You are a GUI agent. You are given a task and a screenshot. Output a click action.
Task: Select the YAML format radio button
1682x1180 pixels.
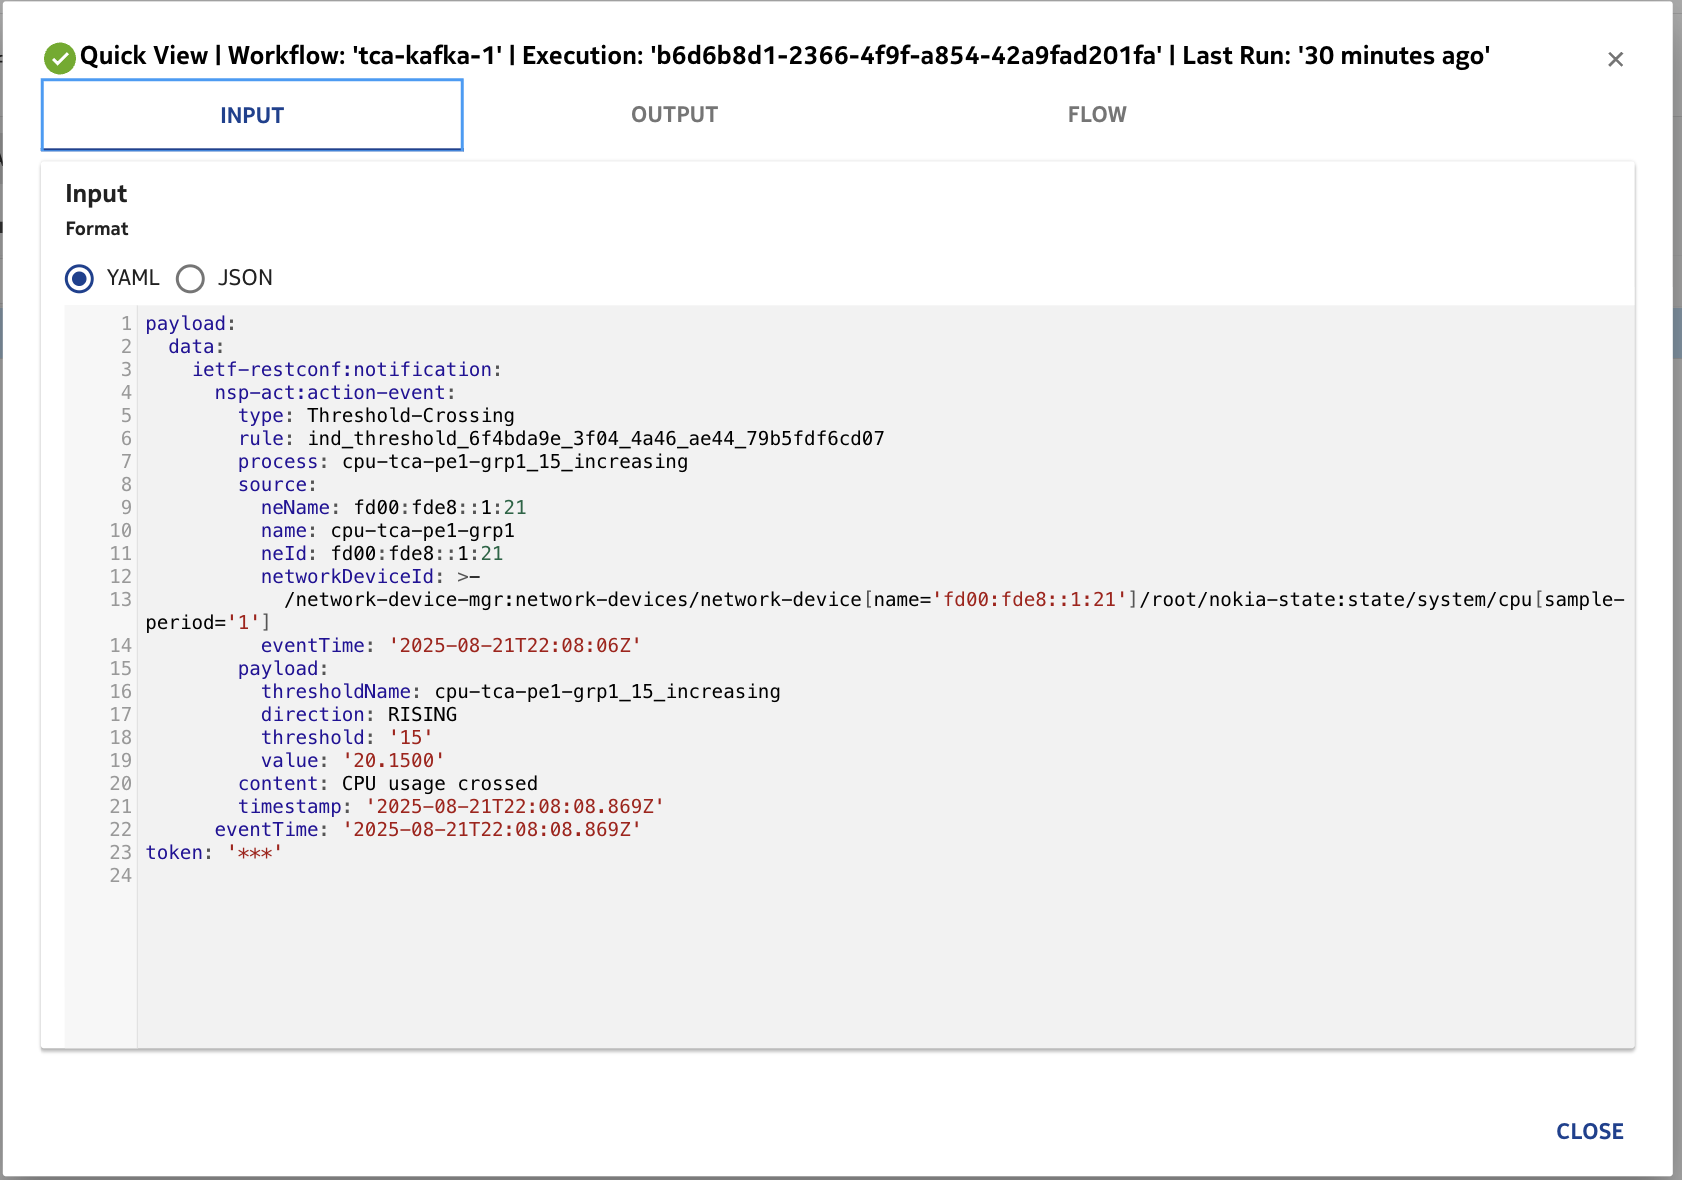tap(80, 278)
